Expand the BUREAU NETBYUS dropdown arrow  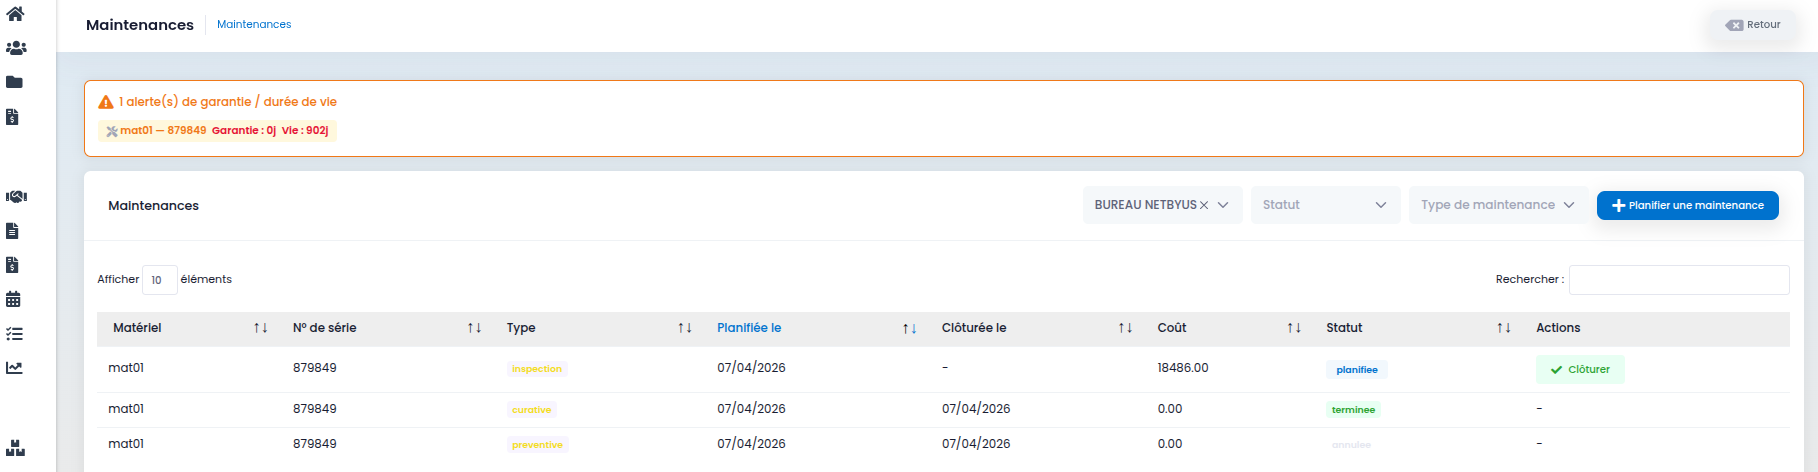click(x=1223, y=205)
